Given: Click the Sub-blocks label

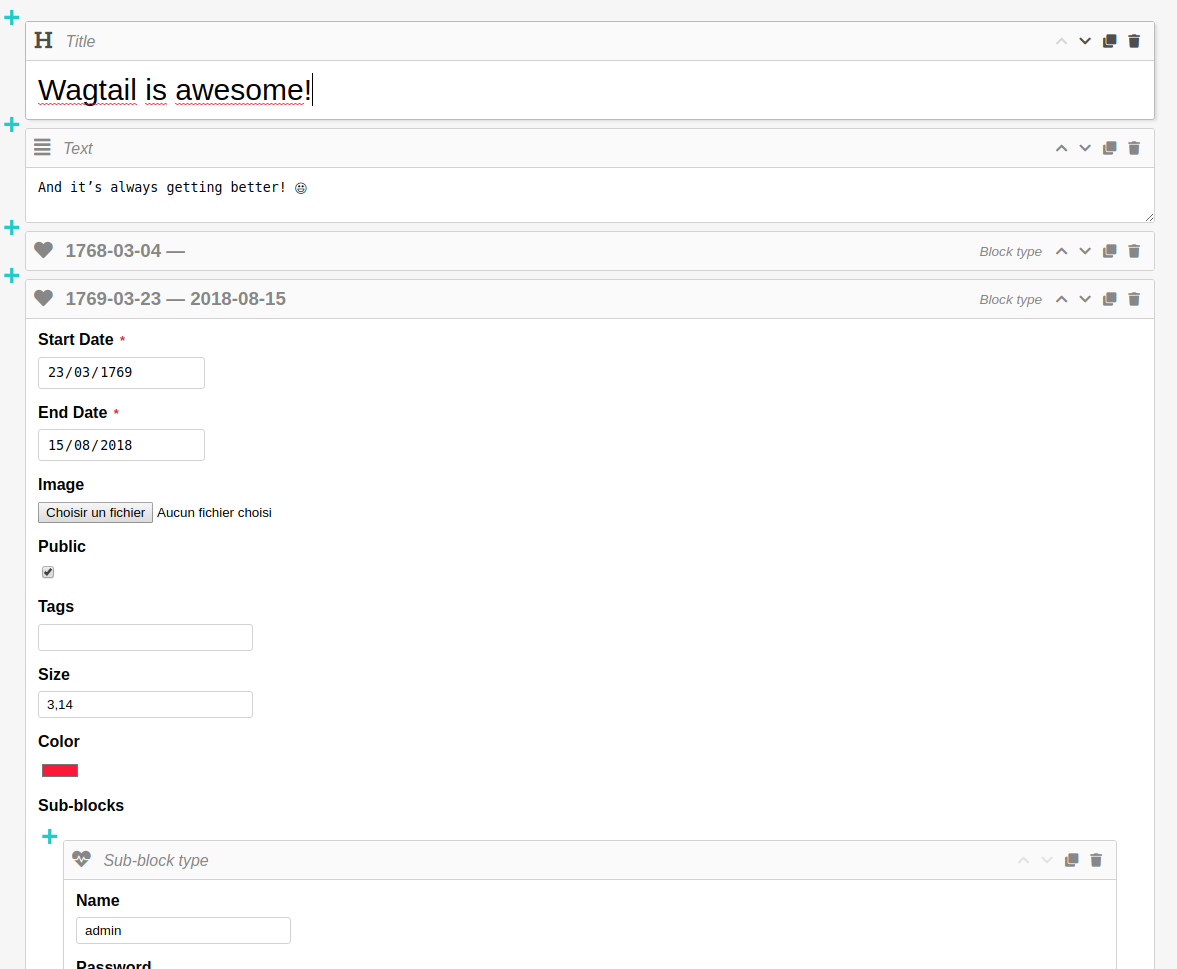Looking at the screenshot, I should pyautogui.click(x=81, y=805).
